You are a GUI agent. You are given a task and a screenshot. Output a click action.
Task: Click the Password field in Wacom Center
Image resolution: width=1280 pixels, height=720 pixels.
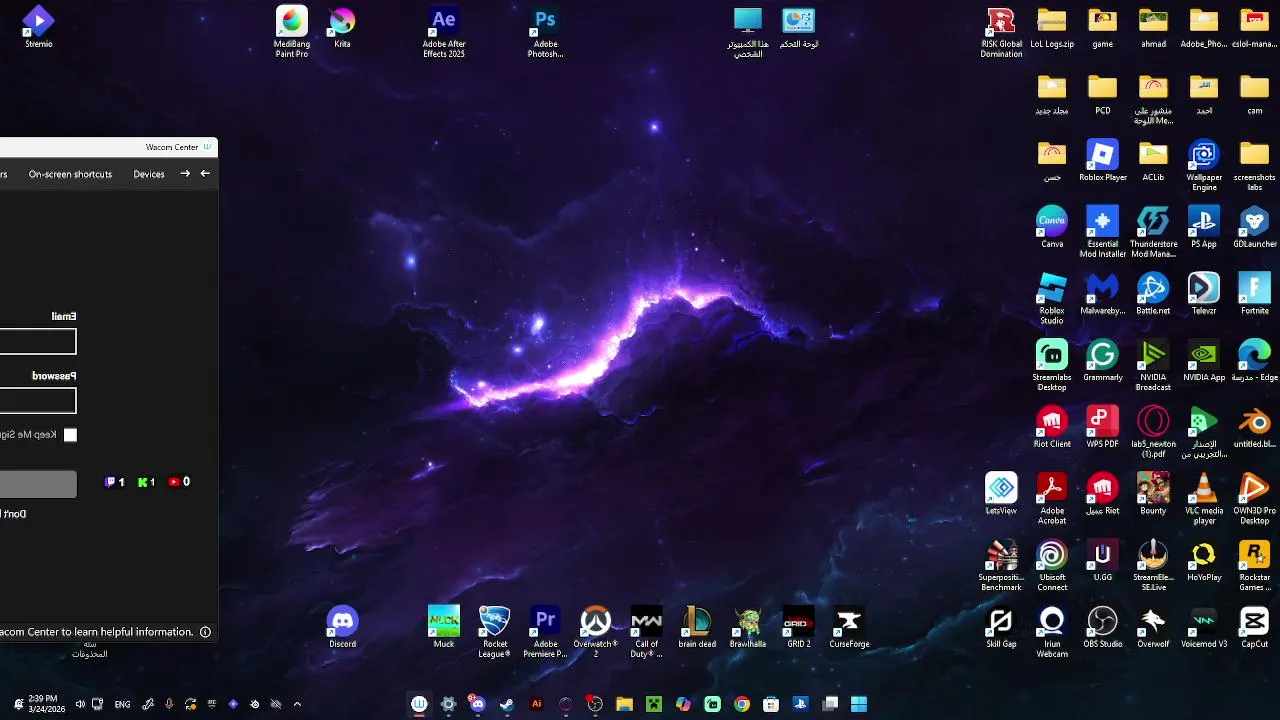pos(38,402)
